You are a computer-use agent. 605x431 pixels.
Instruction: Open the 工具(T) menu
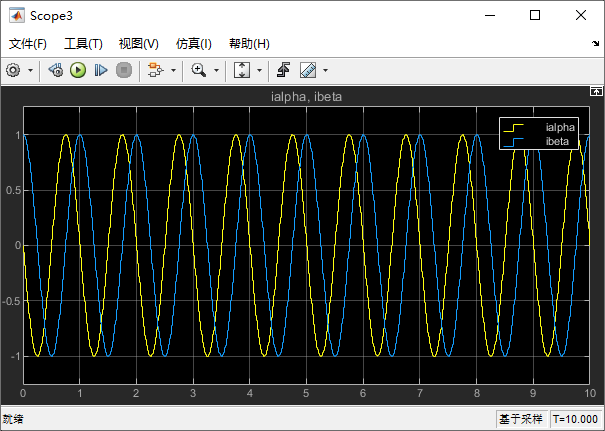[x=83, y=44]
